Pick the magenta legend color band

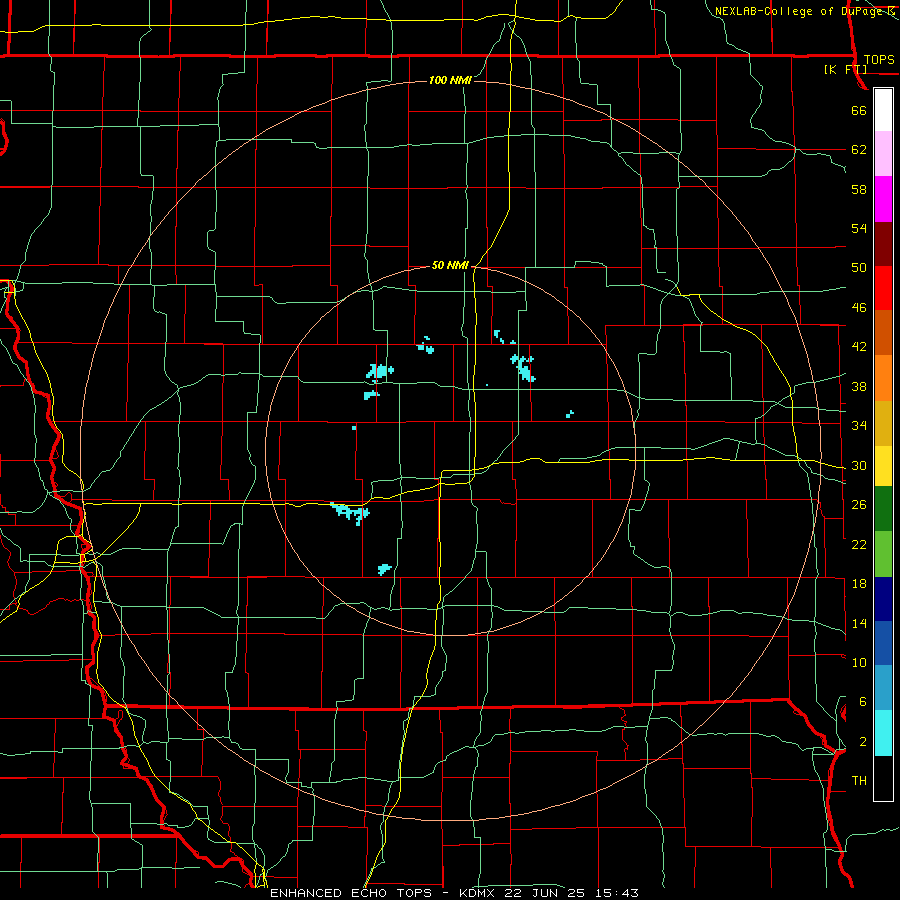tap(883, 199)
